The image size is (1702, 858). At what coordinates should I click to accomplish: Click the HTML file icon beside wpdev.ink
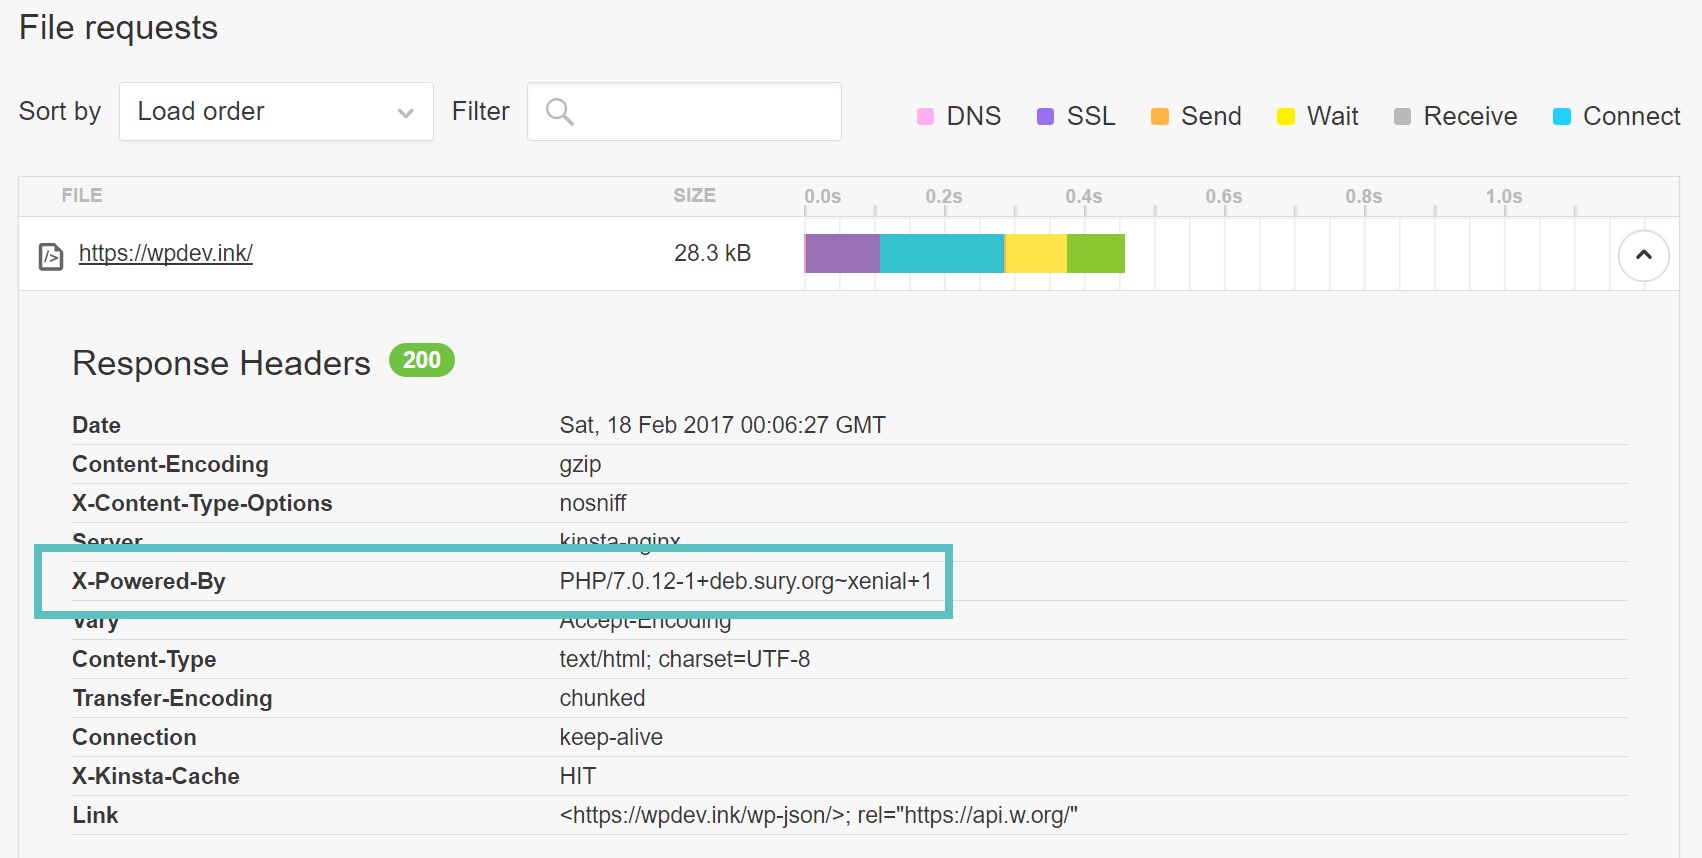tap(51, 256)
